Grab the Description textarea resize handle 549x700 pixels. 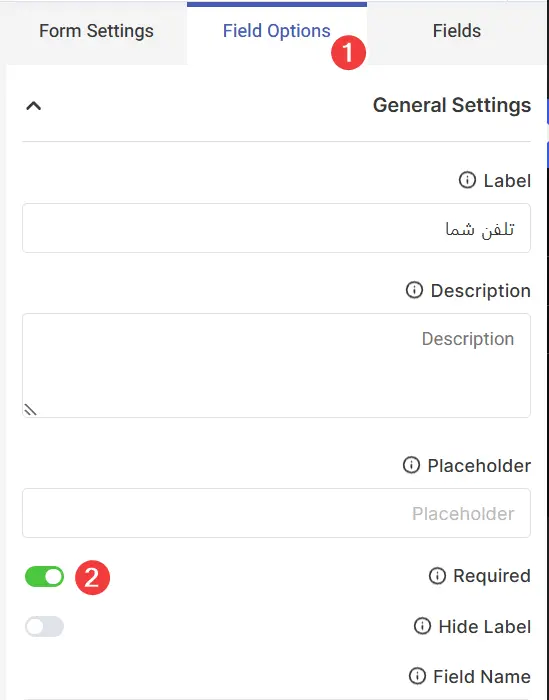(x=30, y=409)
